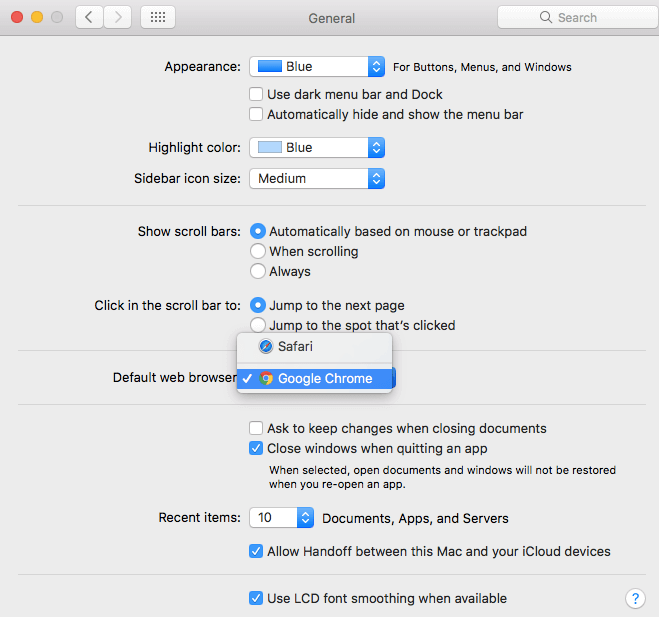Open the help question mark button
The width and height of the screenshot is (659, 617).
(635, 598)
